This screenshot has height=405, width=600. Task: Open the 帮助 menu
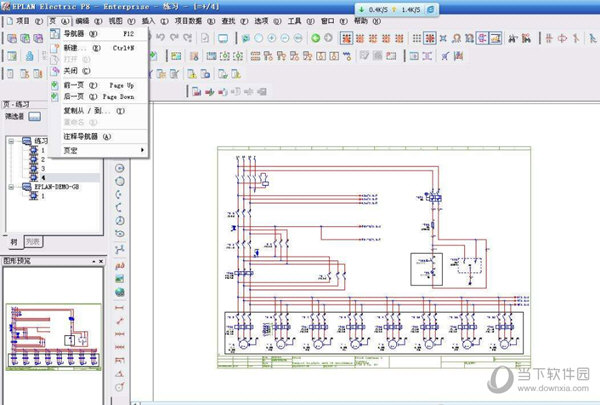coord(367,21)
